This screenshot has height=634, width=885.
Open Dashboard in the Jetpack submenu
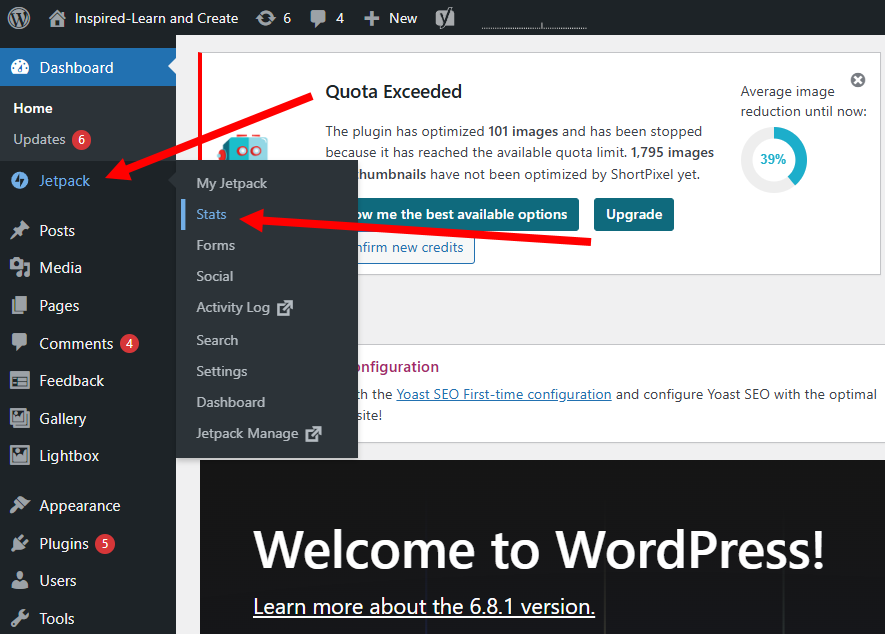(x=231, y=403)
